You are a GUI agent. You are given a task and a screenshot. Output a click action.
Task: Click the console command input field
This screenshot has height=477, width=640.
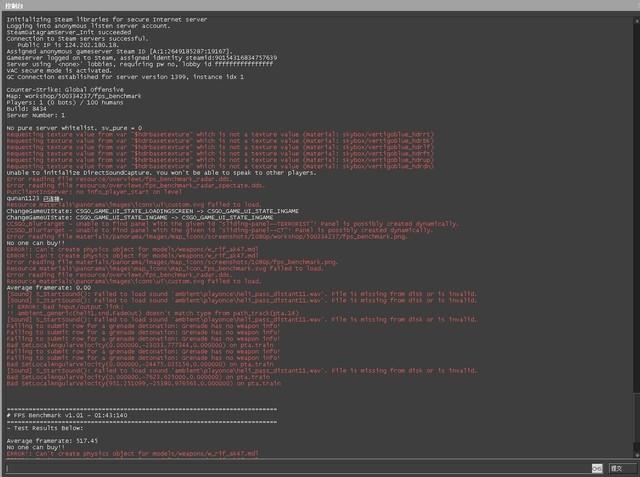(x=297, y=468)
